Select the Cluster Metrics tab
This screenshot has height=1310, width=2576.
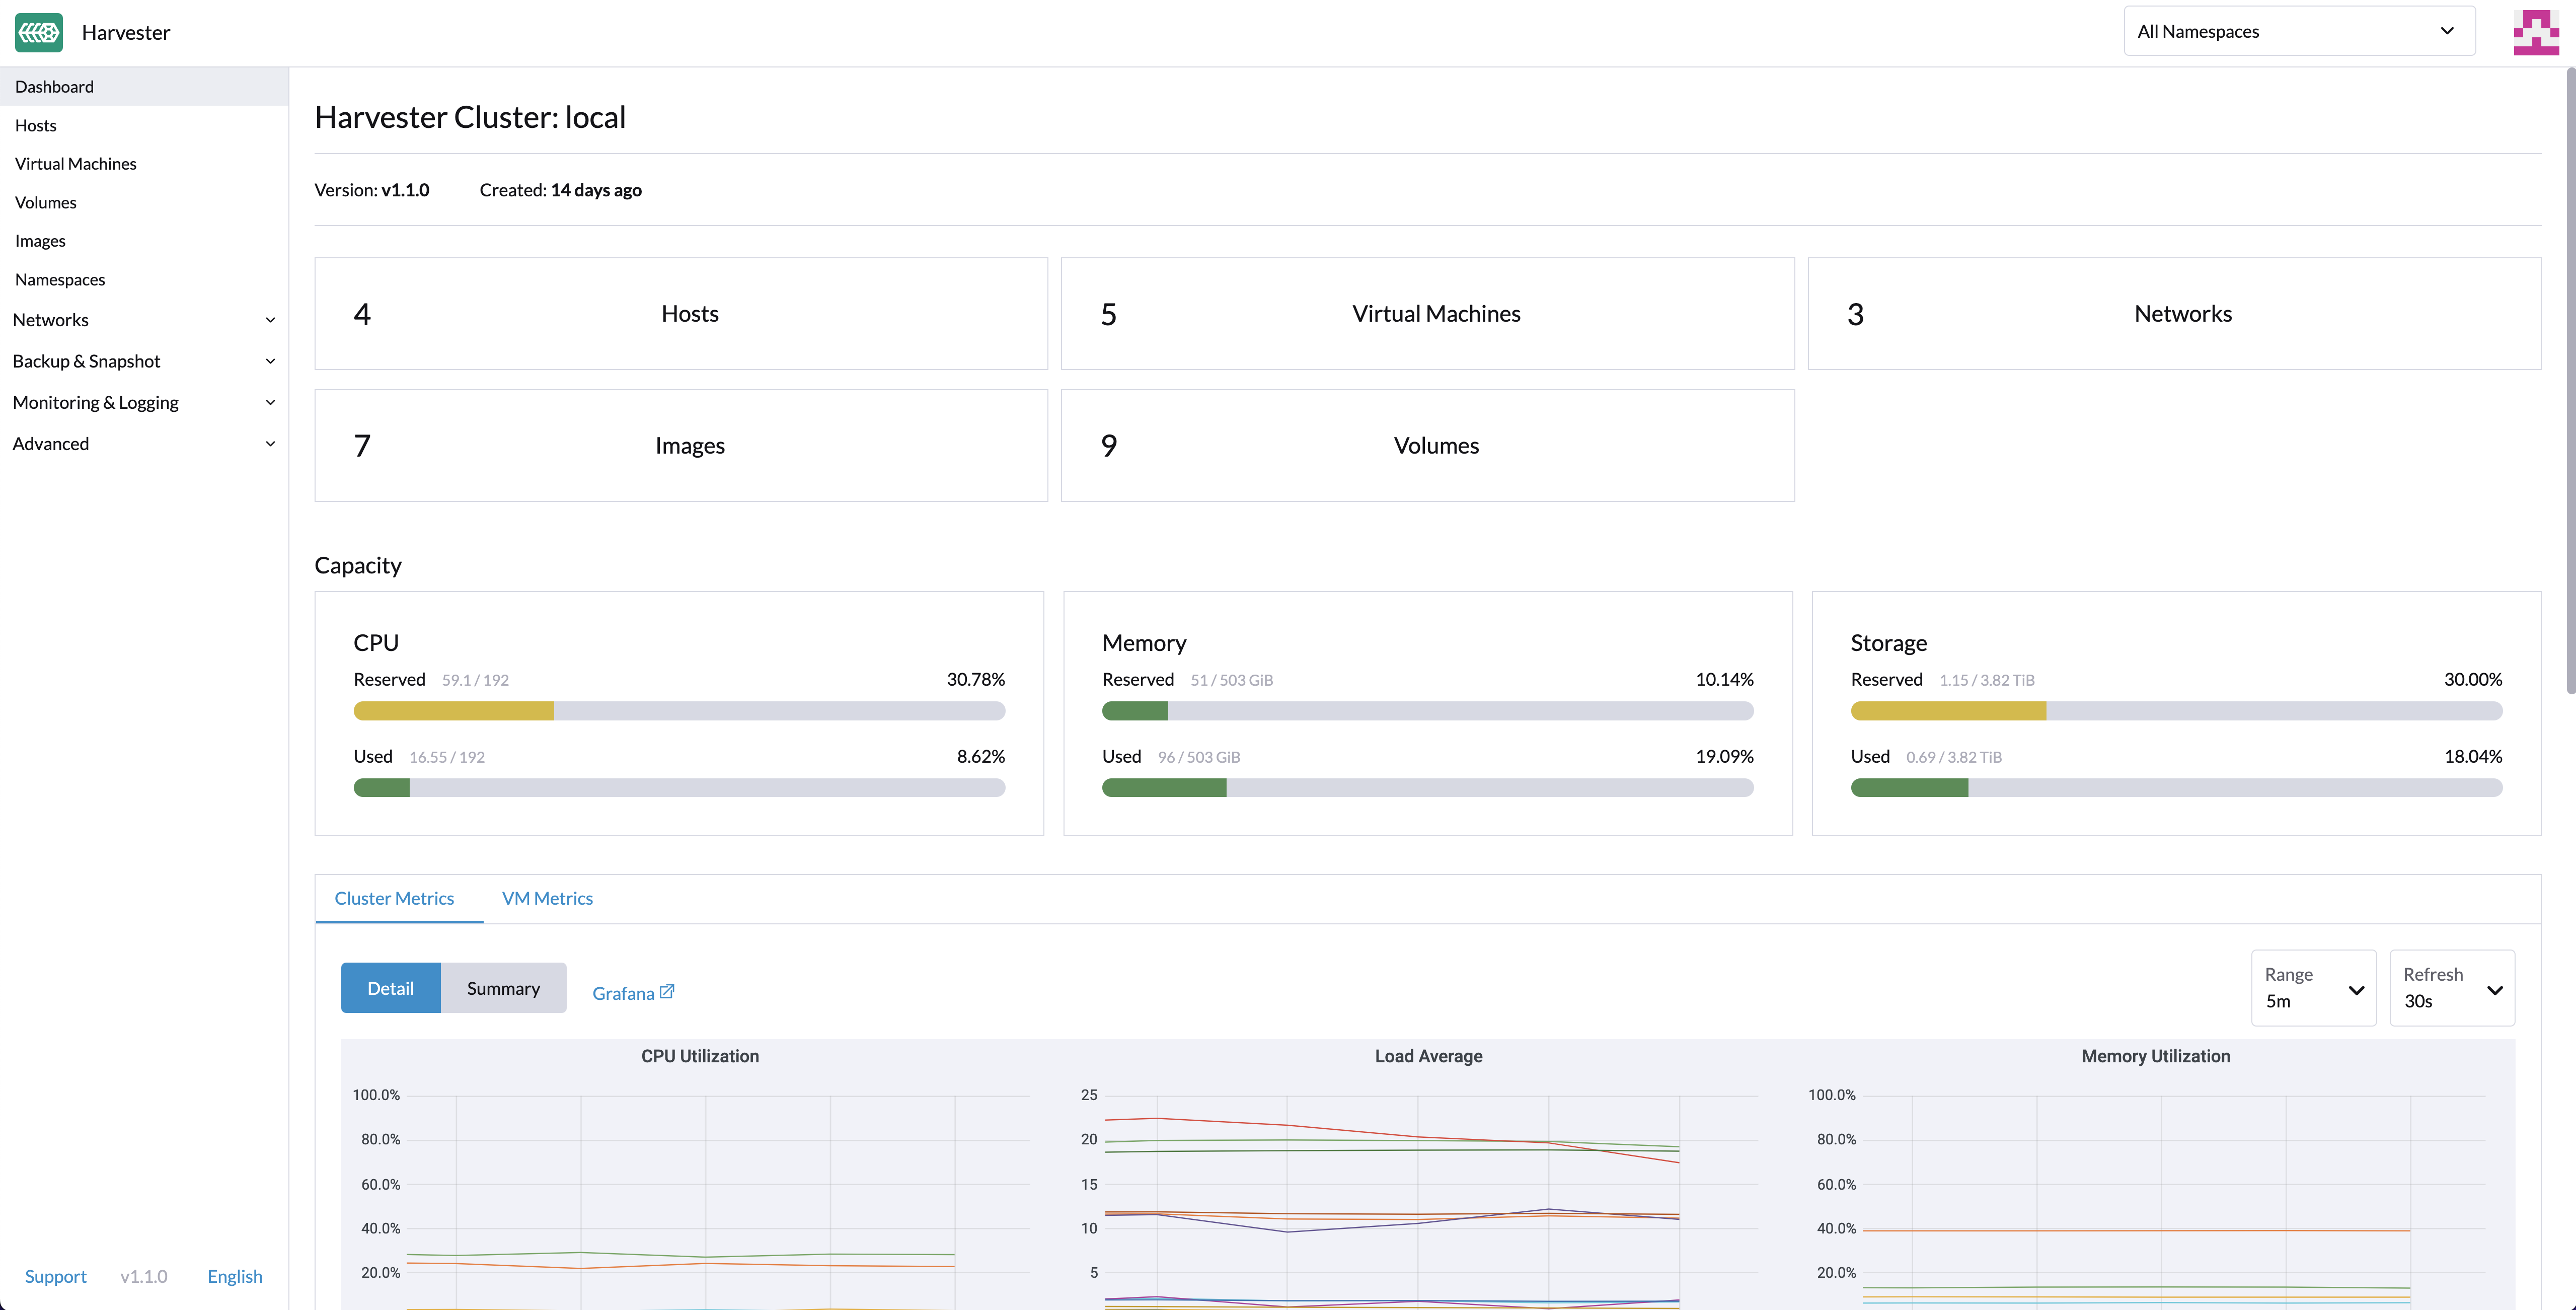[394, 898]
